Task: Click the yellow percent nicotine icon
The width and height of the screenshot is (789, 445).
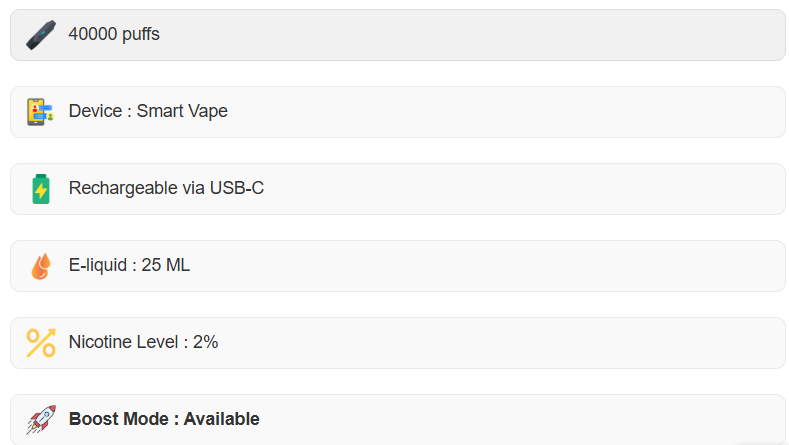Action: point(41,343)
